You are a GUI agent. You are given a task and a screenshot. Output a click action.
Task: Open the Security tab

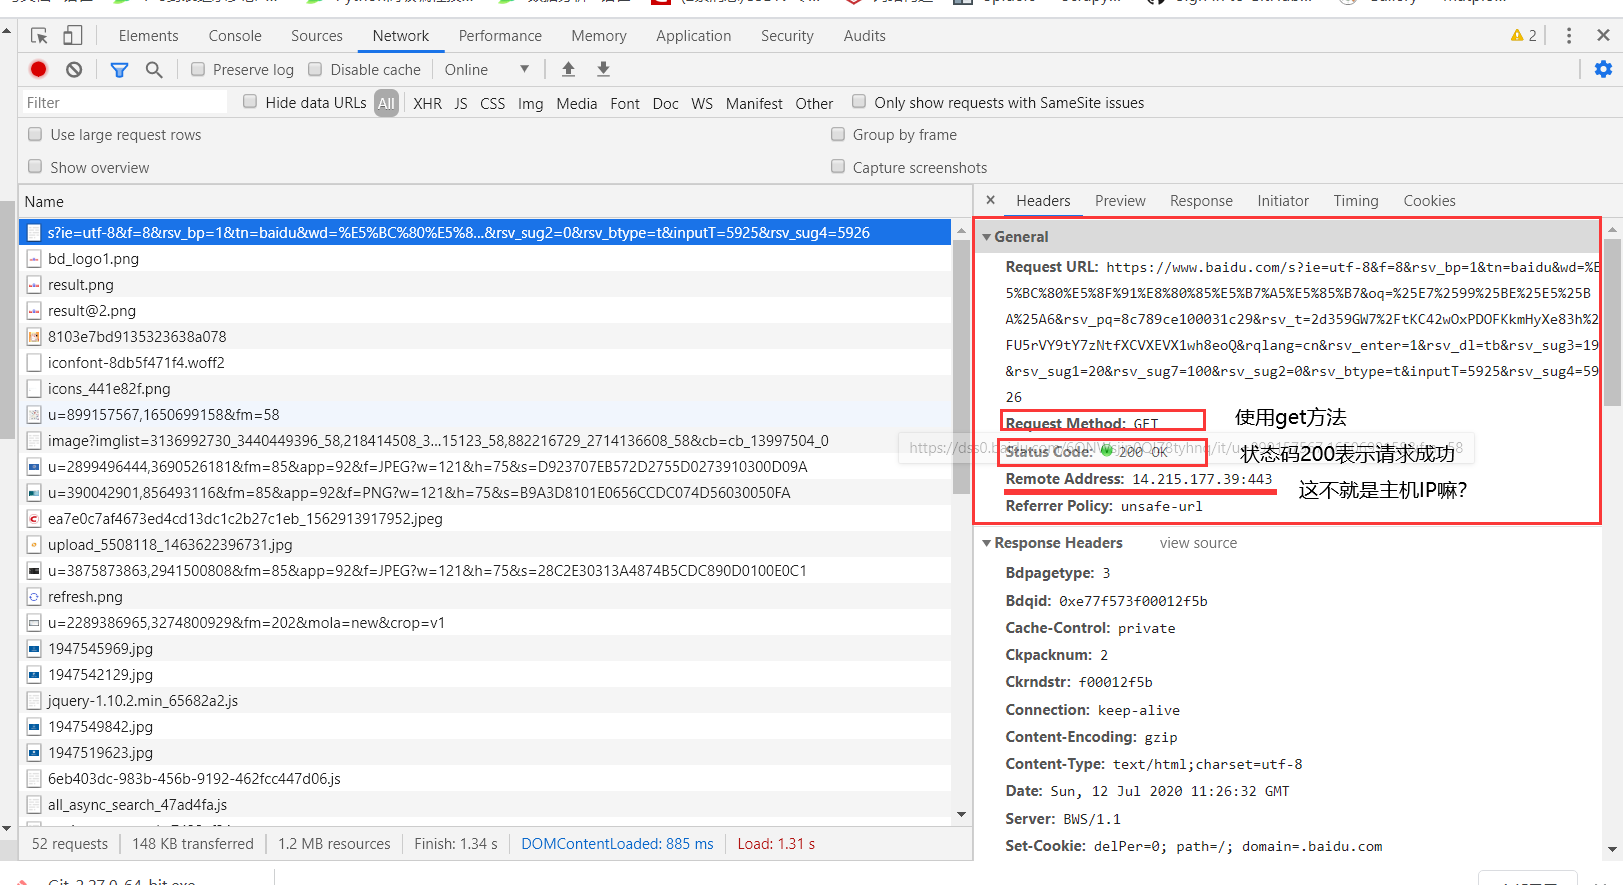pyautogui.click(x=787, y=36)
